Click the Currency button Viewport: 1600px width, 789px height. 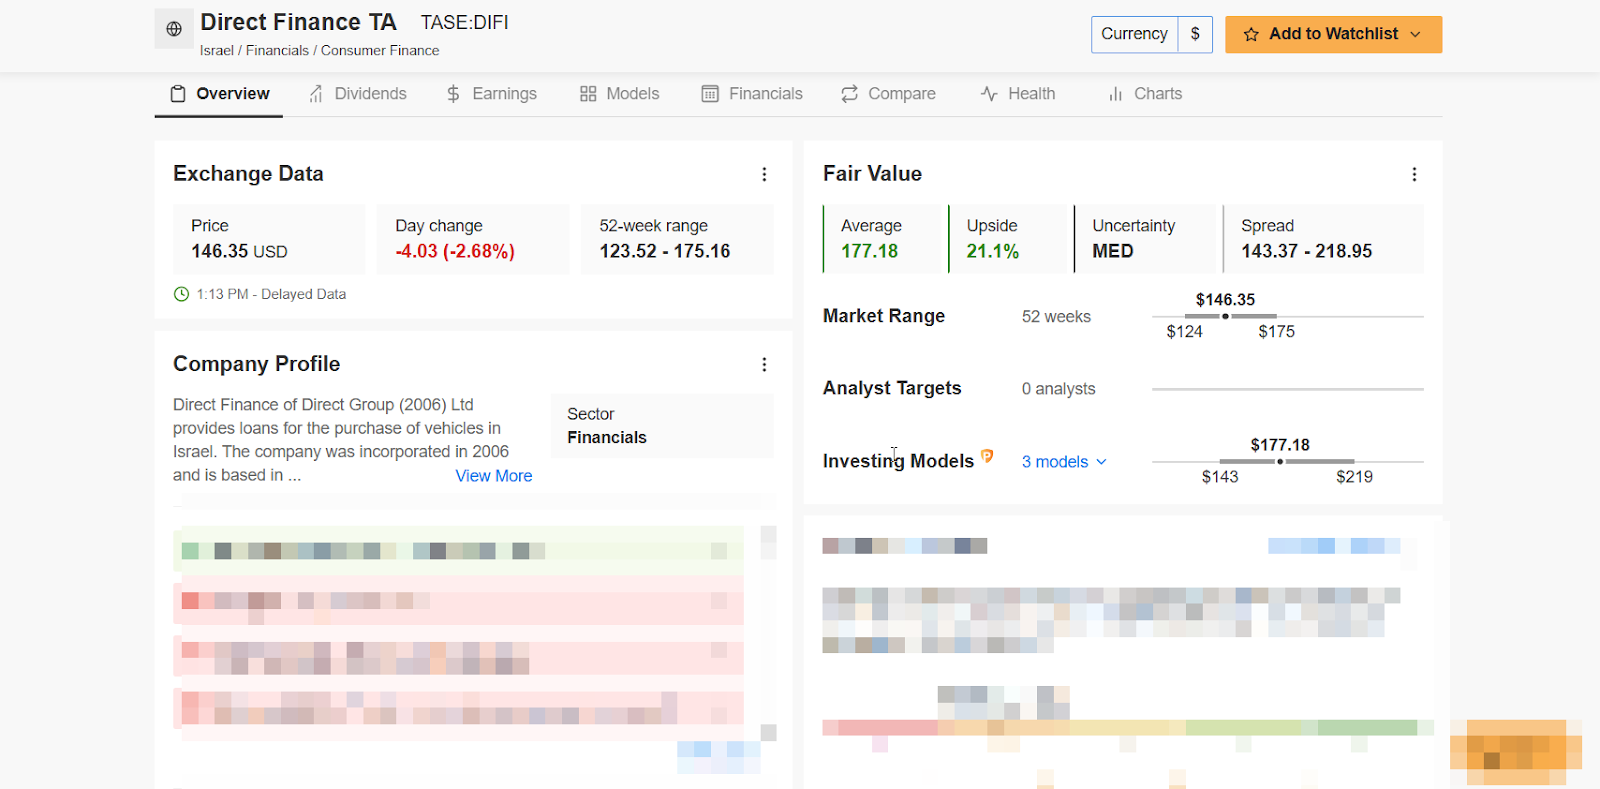click(1134, 34)
